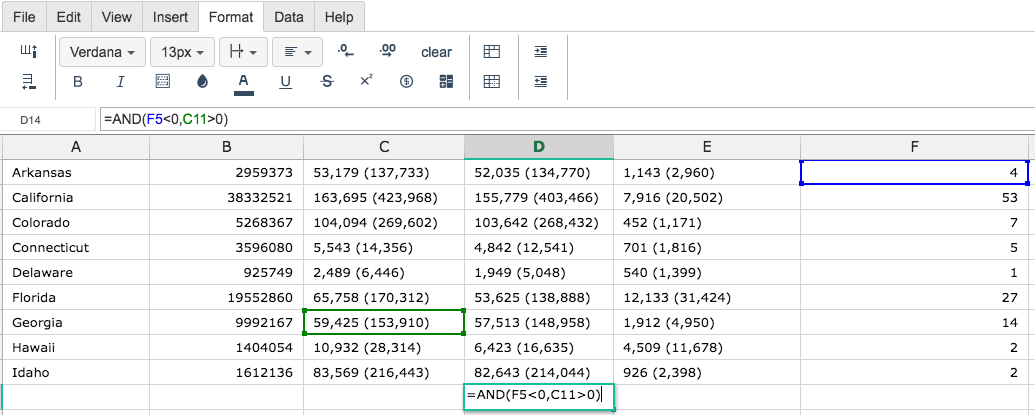Open the Verdana font family dropdown
Image resolution: width=1035 pixels, height=415 pixels.
click(x=102, y=52)
